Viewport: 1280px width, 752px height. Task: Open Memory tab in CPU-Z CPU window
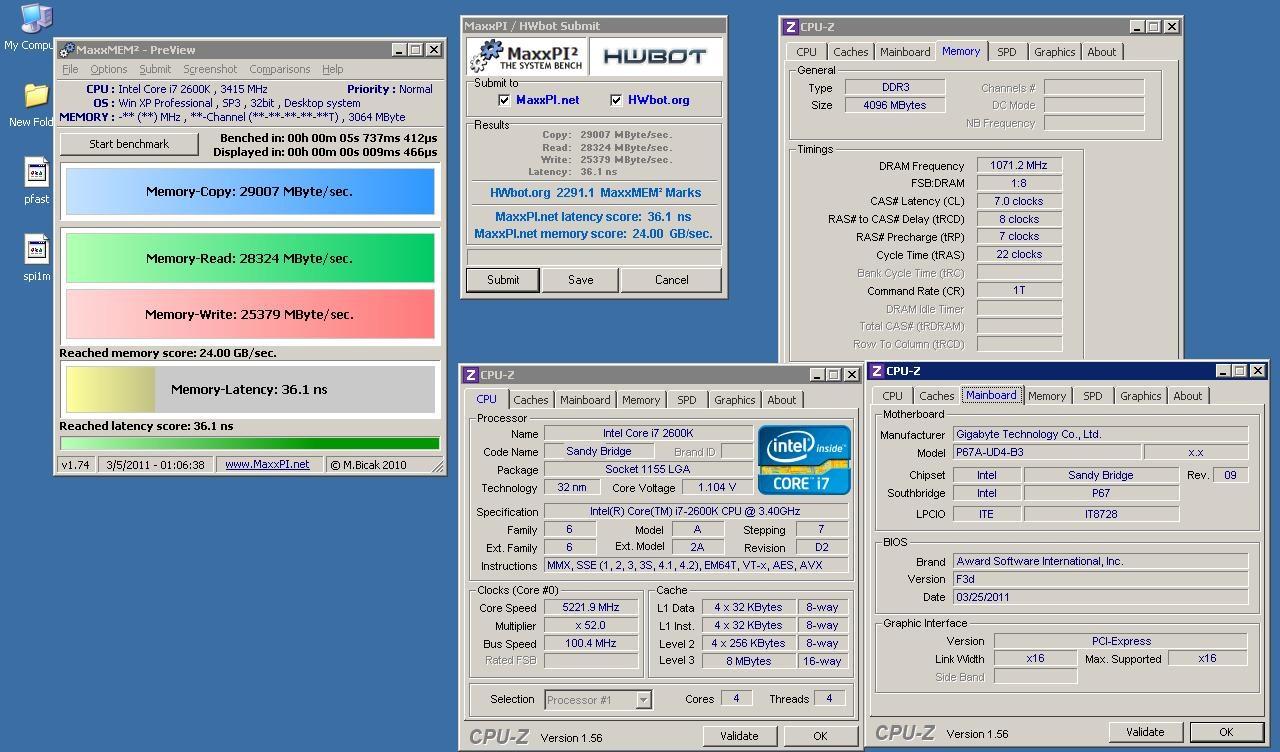click(x=641, y=400)
